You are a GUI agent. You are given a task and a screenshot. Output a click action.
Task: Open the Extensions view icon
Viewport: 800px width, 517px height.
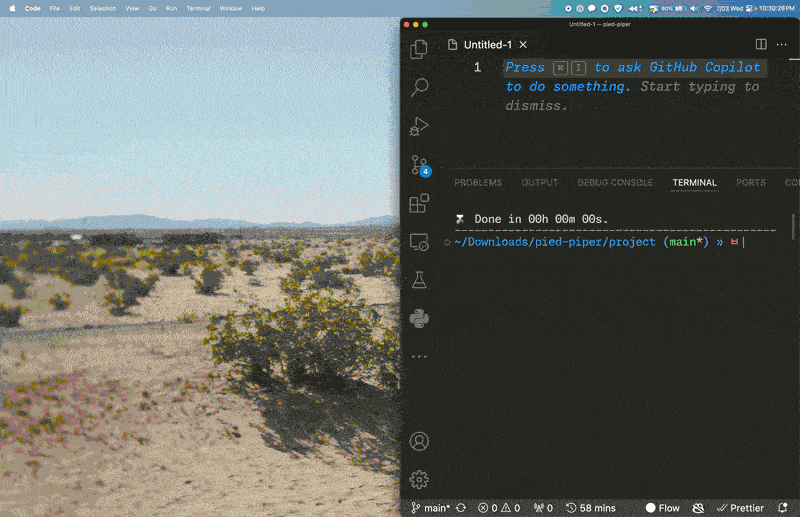click(x=419, y=204)
